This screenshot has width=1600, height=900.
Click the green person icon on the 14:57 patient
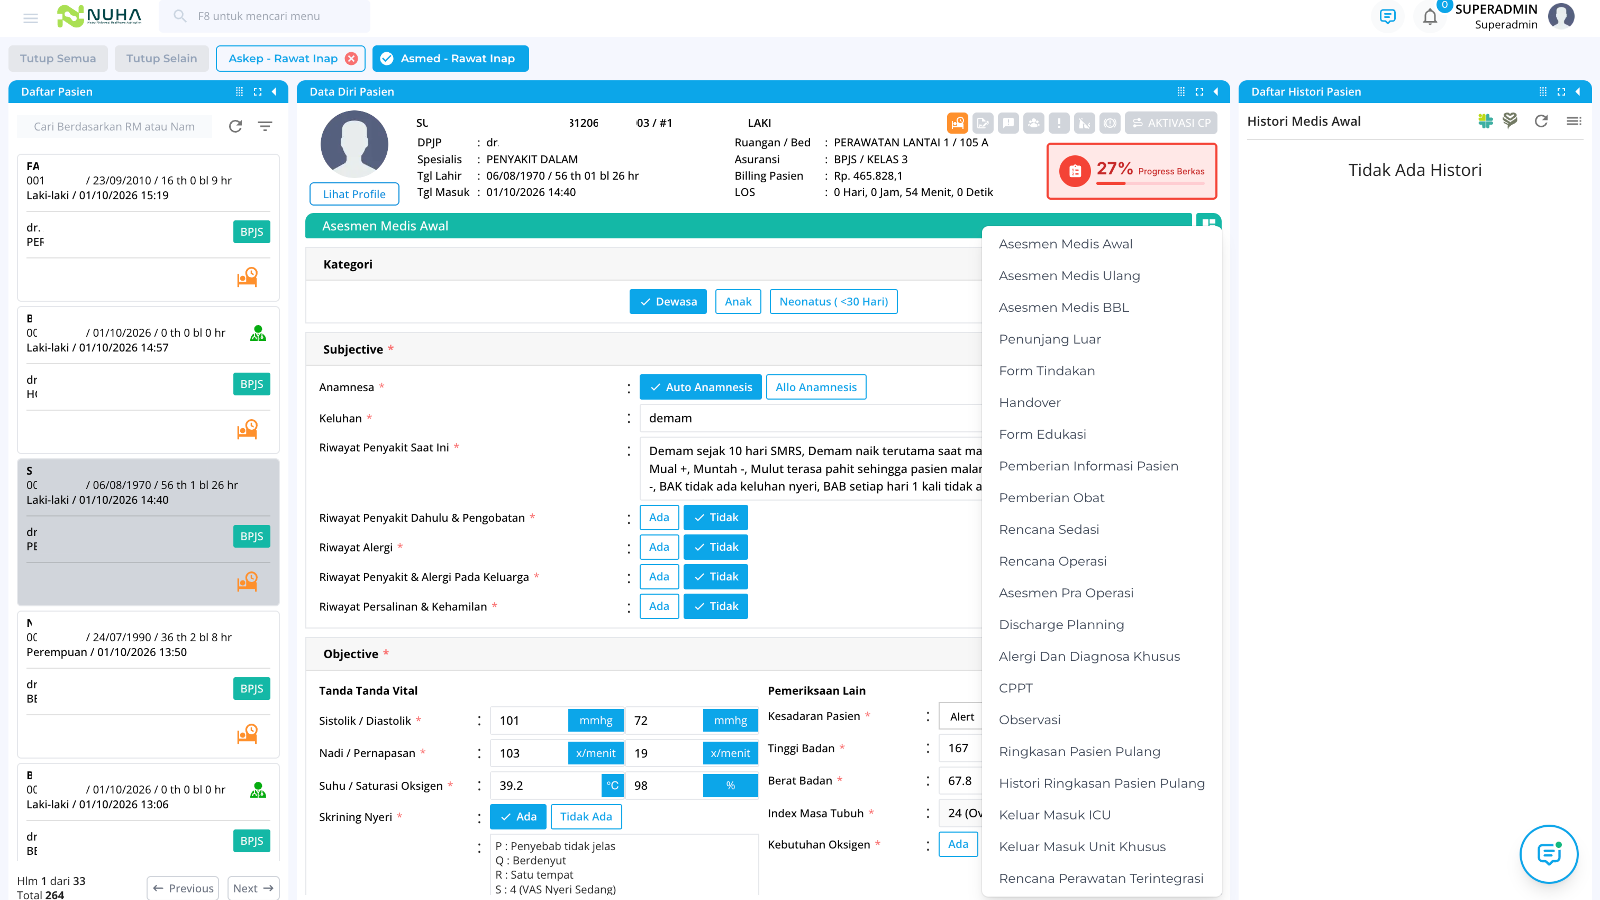point(258,333)
